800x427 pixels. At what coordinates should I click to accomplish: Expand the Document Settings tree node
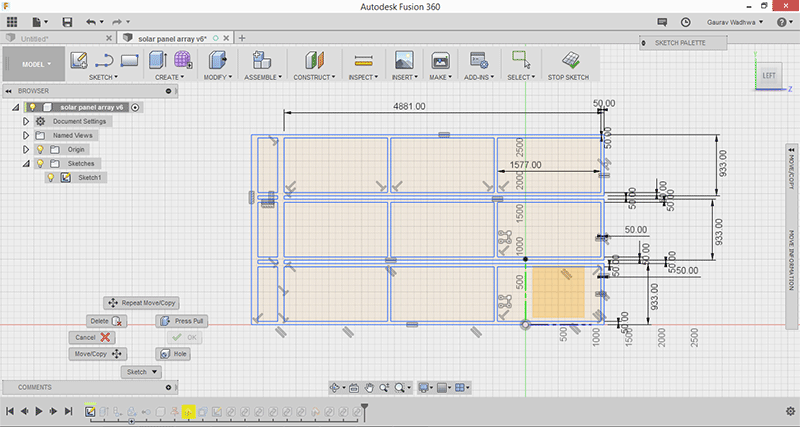coord(26,121)
